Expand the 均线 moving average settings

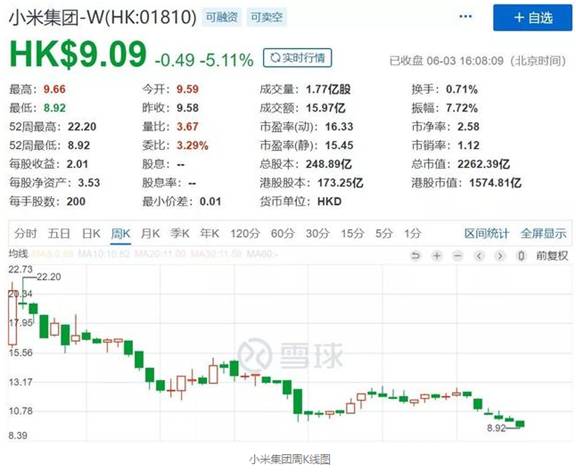(x=18, y=253)
